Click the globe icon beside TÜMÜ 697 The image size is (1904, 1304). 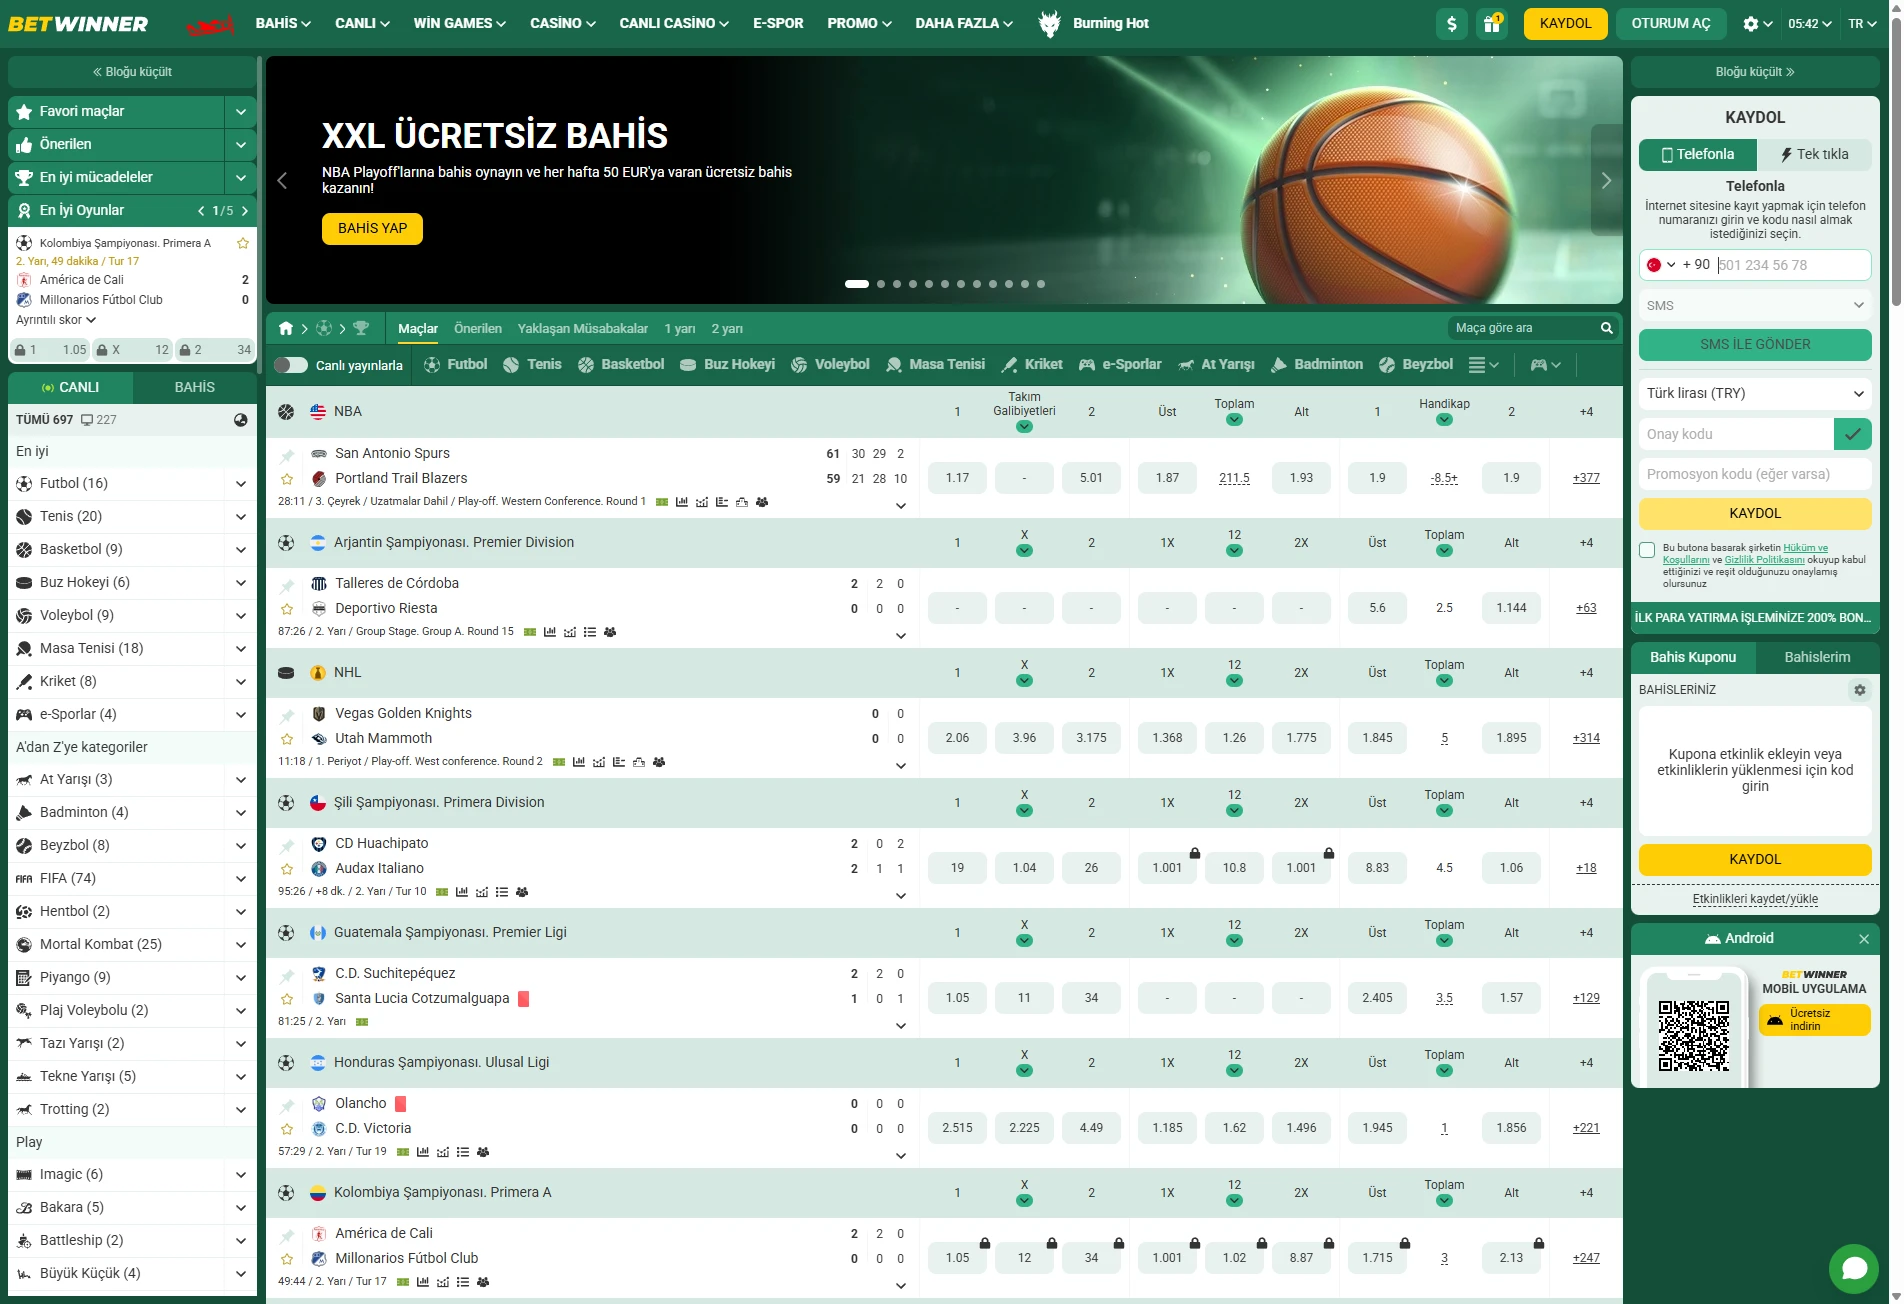tap(240, 420)
